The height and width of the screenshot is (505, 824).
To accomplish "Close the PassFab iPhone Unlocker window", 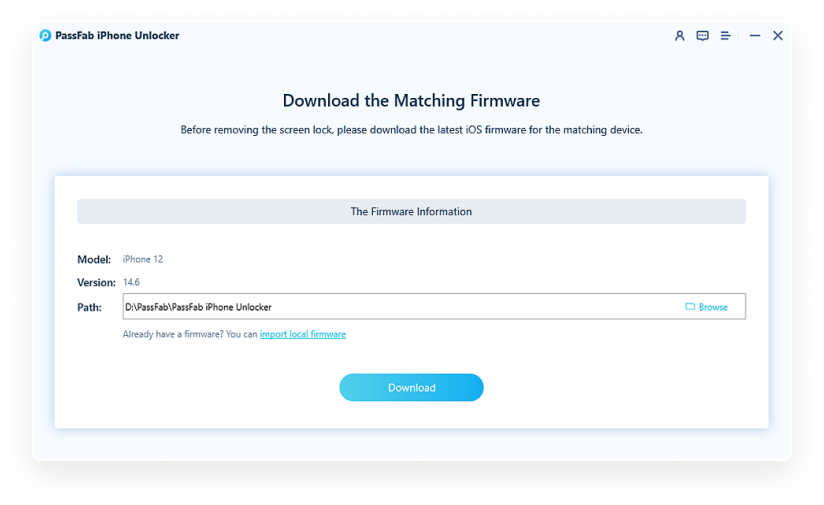I will [x=778, y=36].
